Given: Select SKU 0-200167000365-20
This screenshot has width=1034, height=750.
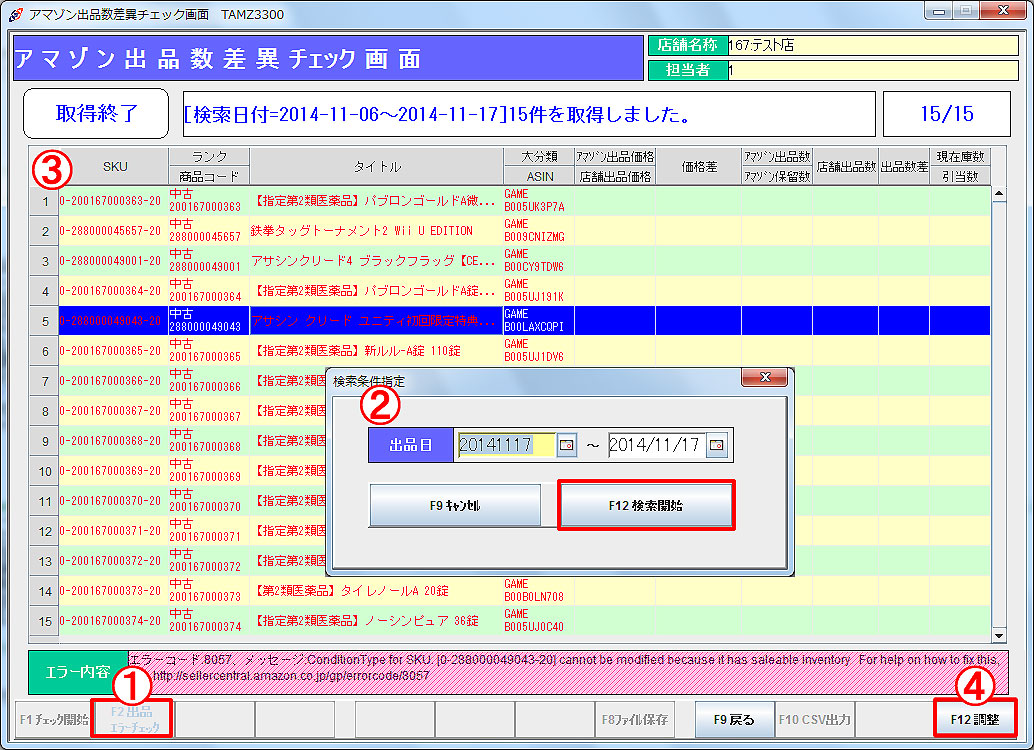Looking at the screenshot, I should click(x=111, y=351).
